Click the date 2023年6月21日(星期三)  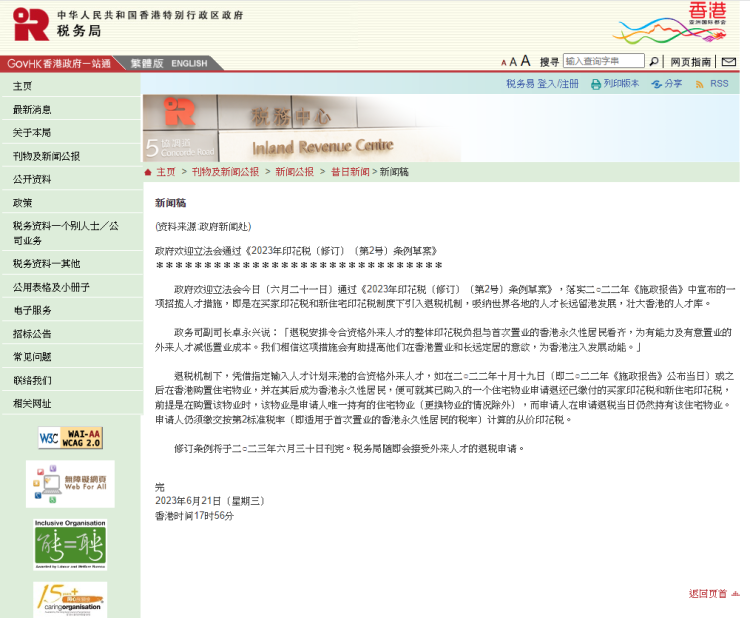click(x=210, y=501)
